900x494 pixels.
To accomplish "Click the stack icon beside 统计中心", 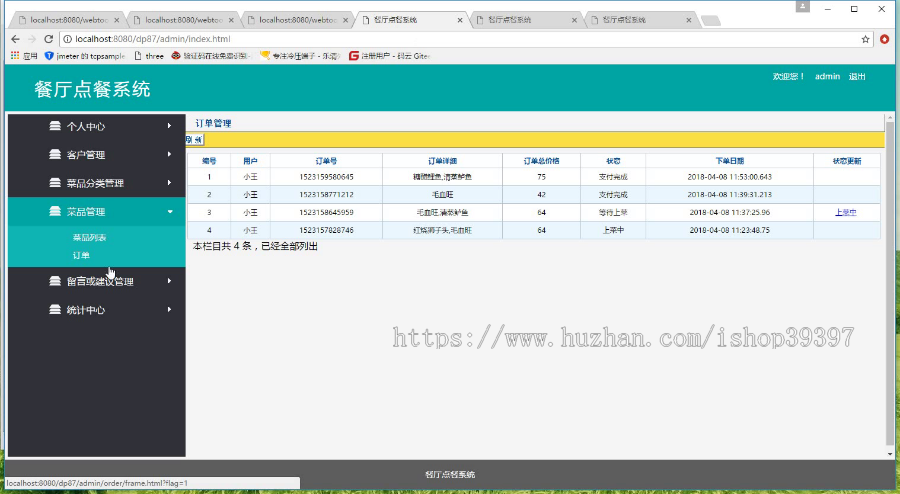I will [55, 309].
